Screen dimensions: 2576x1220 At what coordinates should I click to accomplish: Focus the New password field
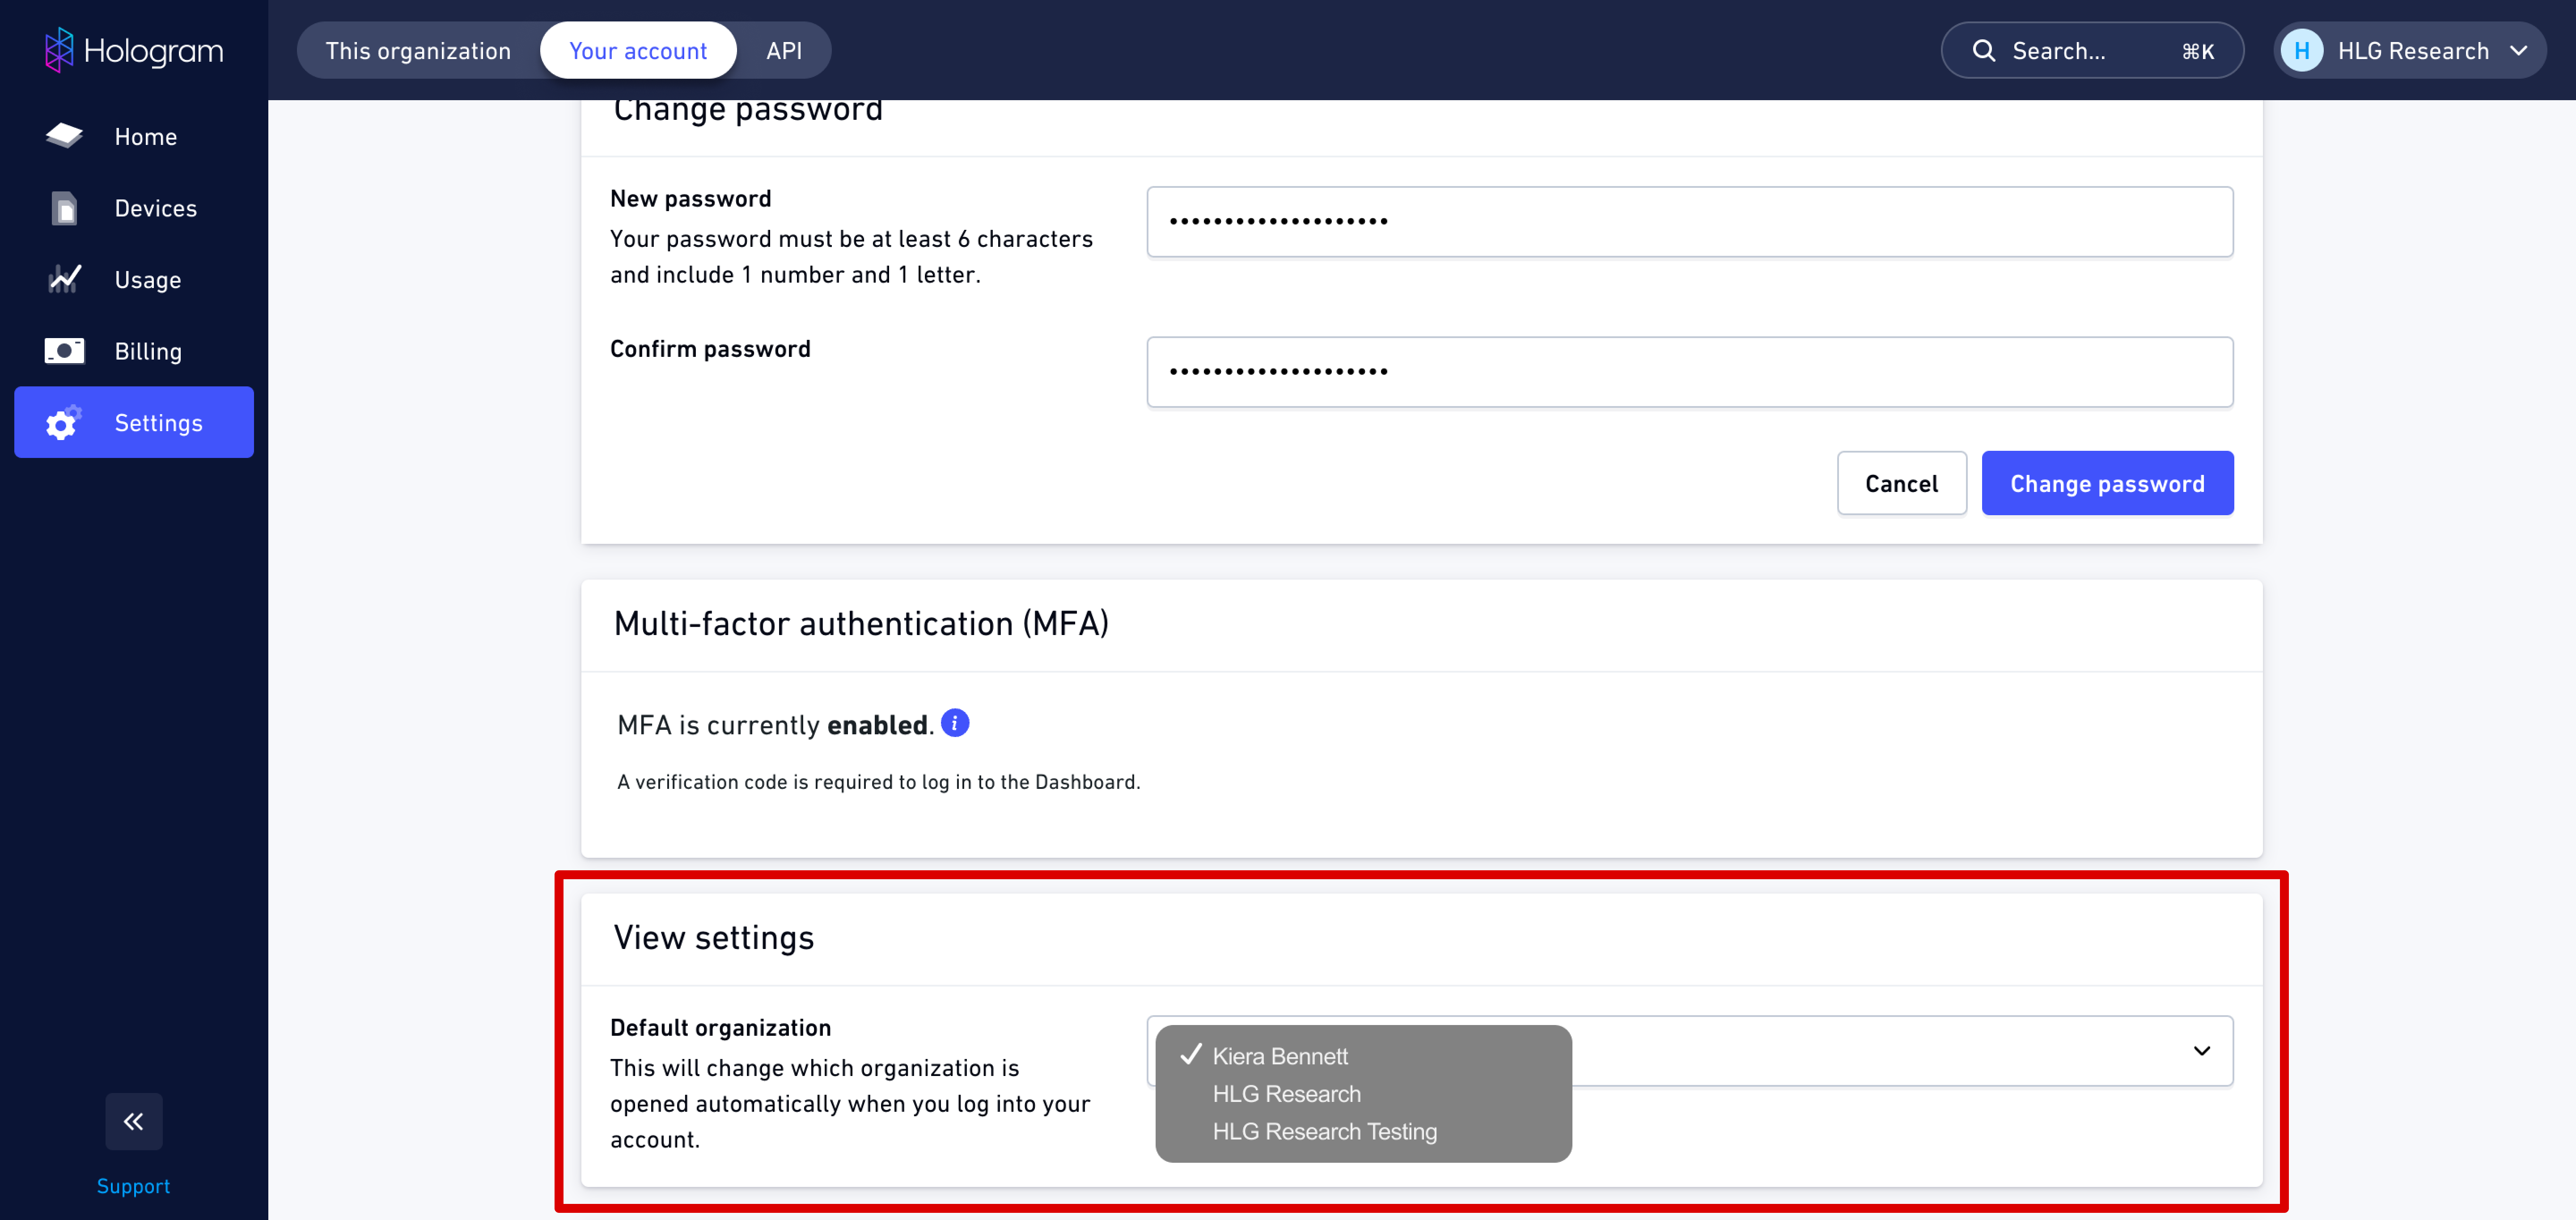click(1689, 221)
